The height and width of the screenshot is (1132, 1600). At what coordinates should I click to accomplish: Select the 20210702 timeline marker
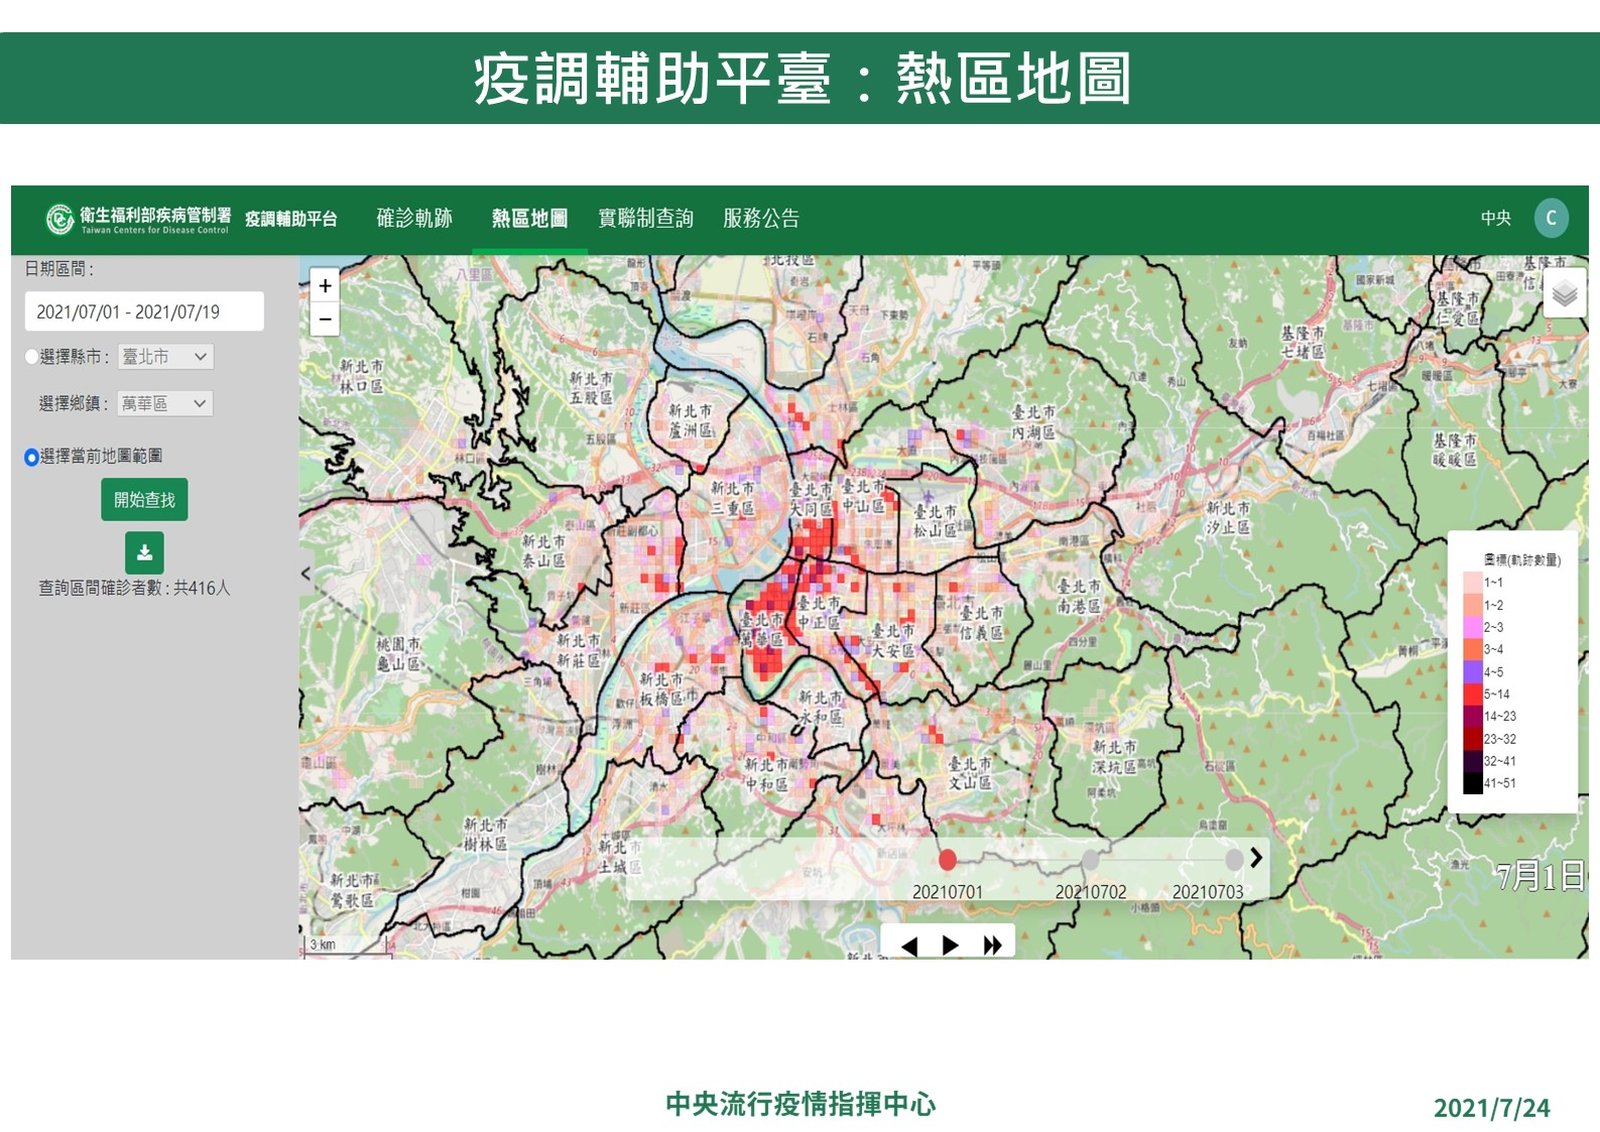pos(1090,860)
